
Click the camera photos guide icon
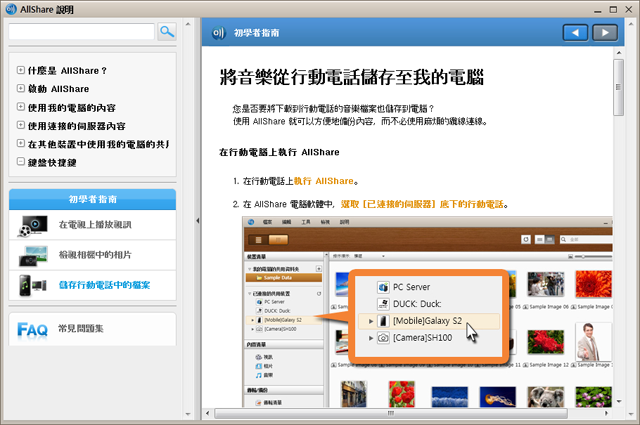coord(33,256)
